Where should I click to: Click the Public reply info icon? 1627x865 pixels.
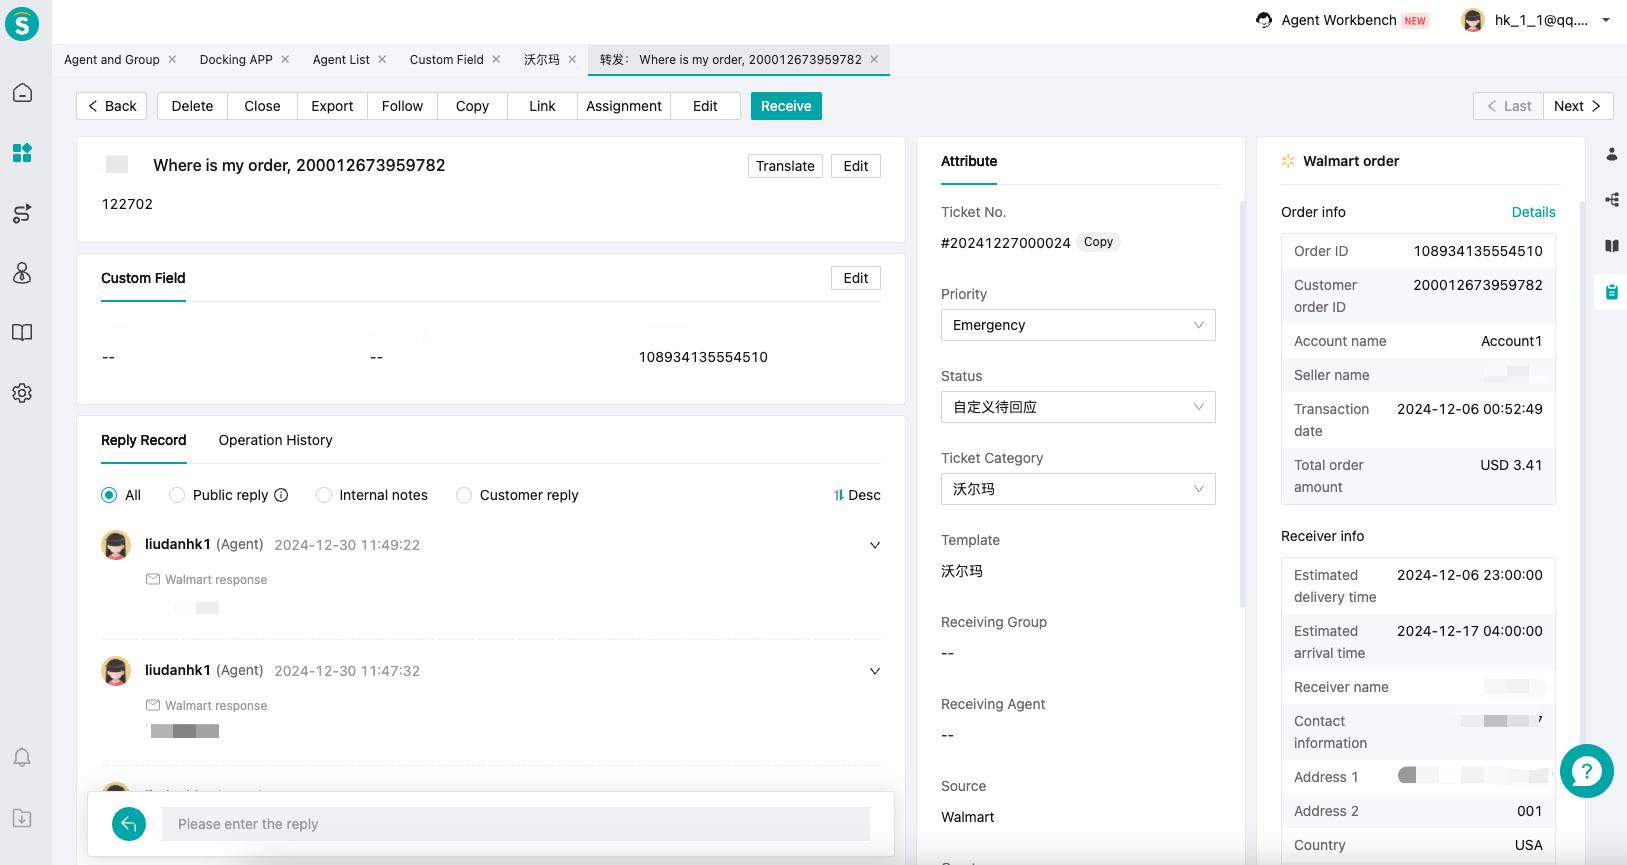click(281, 495)
